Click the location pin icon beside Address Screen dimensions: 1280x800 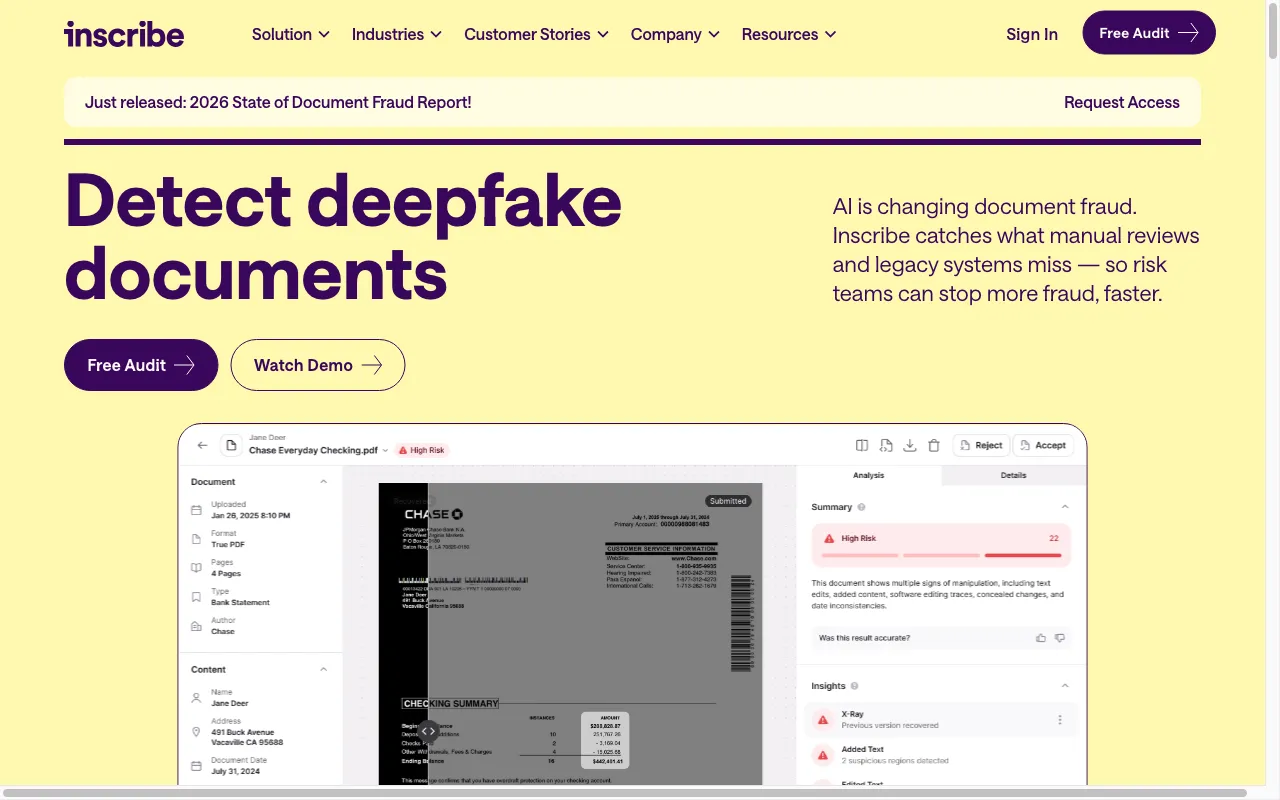point(196,732)
